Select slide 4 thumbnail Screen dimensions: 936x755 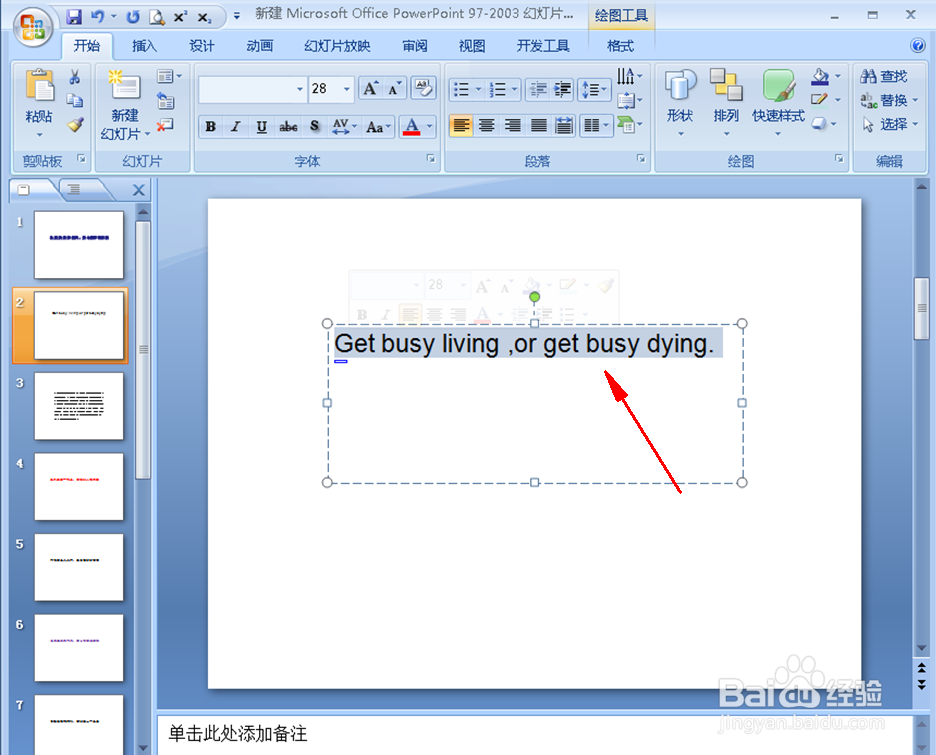[x=79, y=486]
